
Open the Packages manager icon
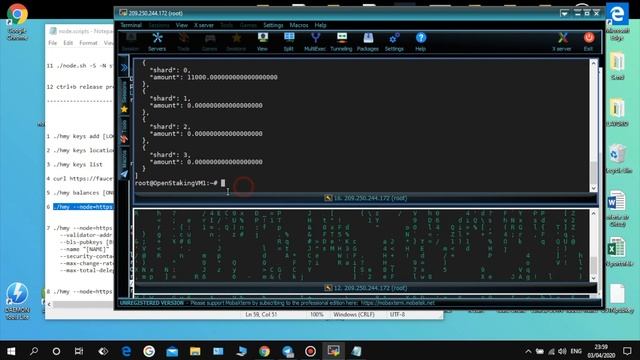point(368,42)
